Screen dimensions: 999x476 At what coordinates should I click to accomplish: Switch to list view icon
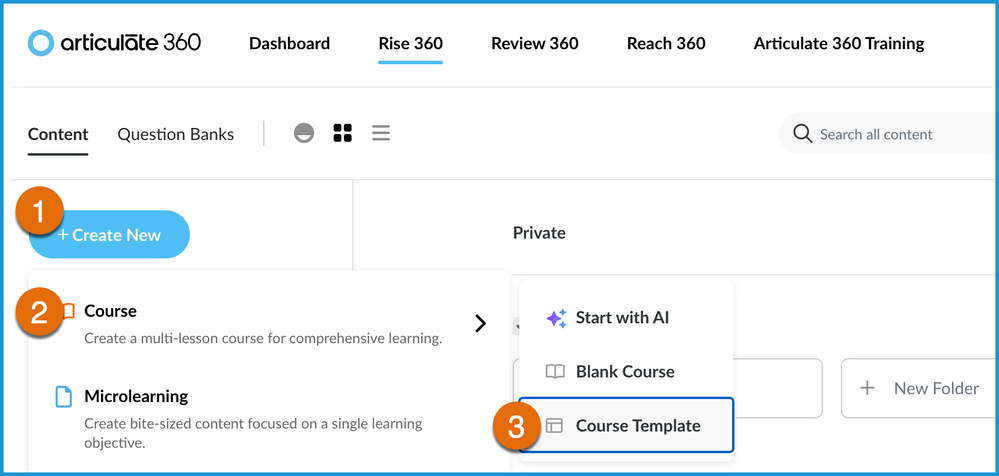381,133
